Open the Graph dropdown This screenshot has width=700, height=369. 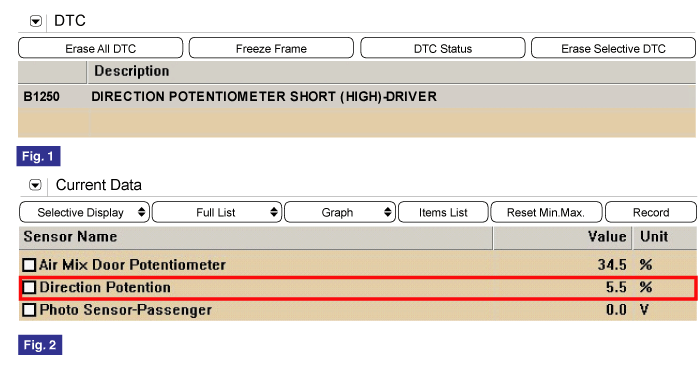click(x=340, y=212)
